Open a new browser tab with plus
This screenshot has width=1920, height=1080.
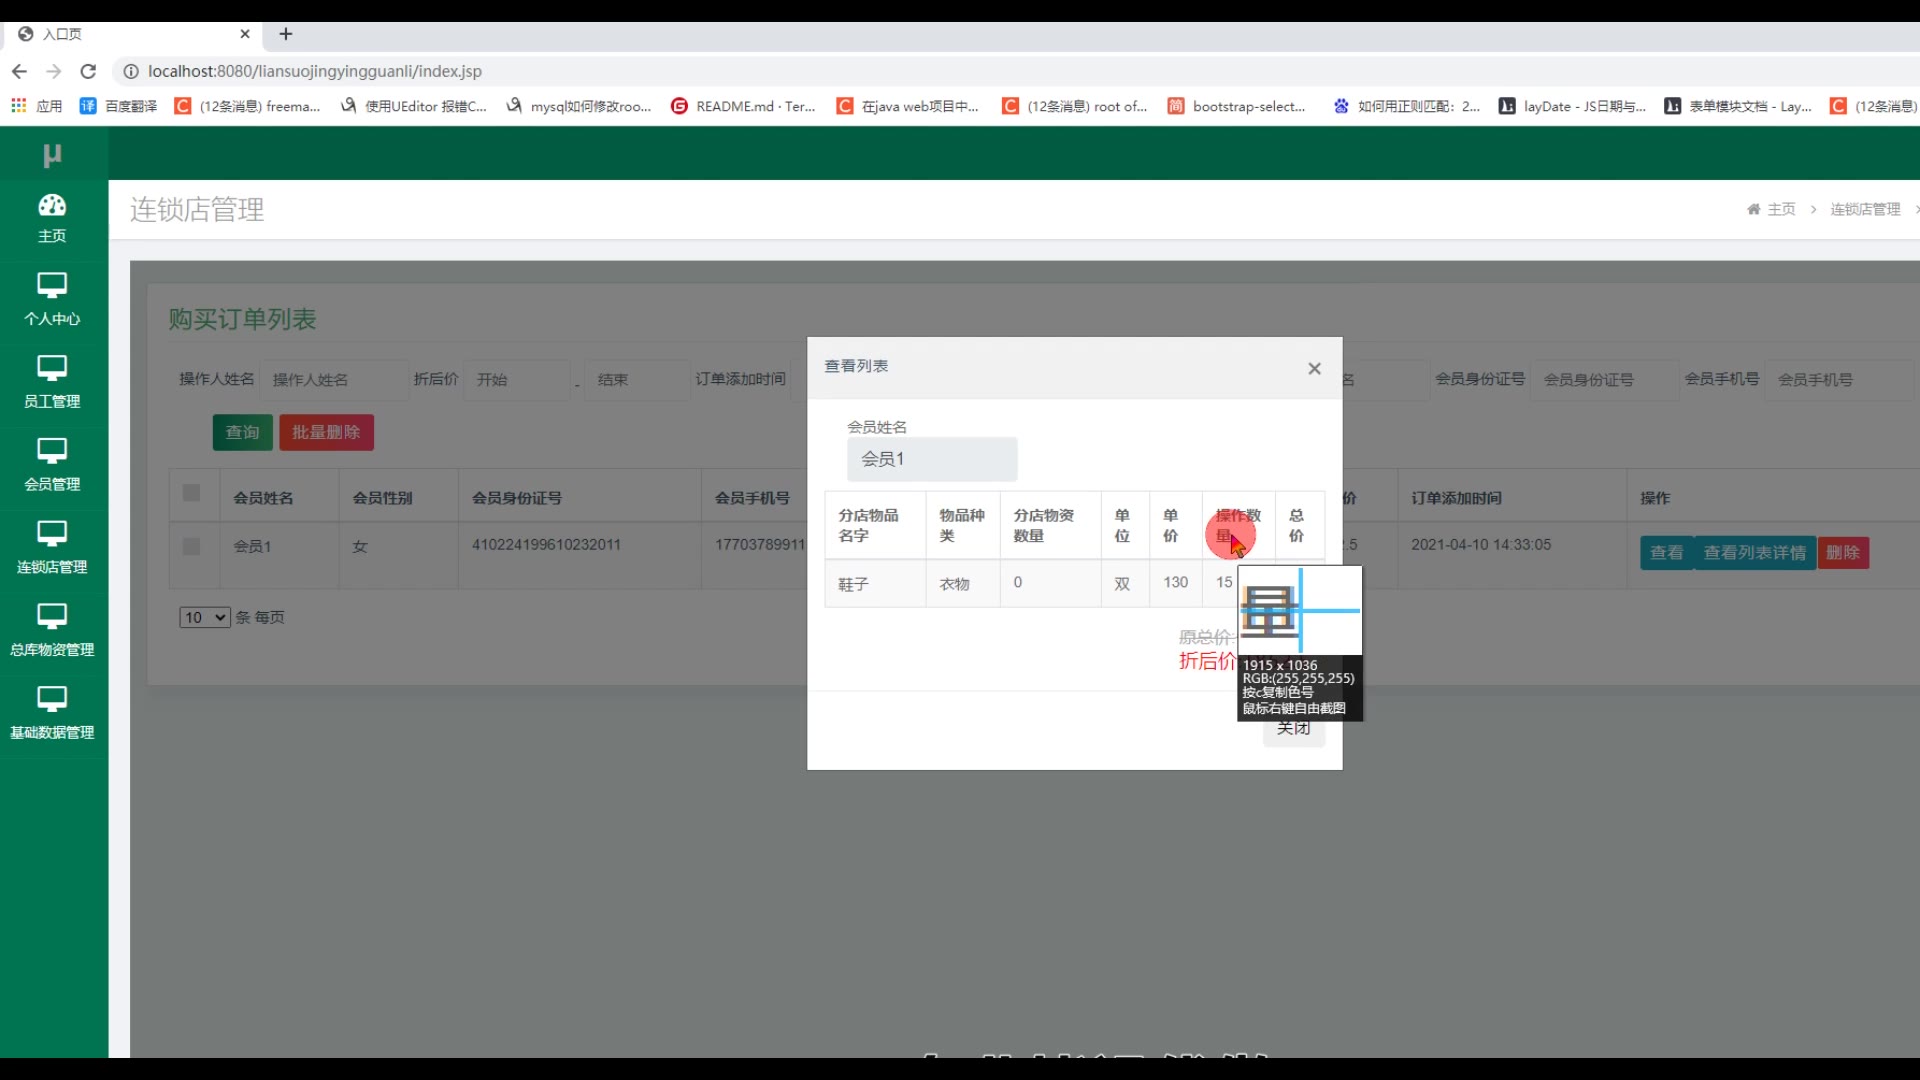click(x=286, y=34)
